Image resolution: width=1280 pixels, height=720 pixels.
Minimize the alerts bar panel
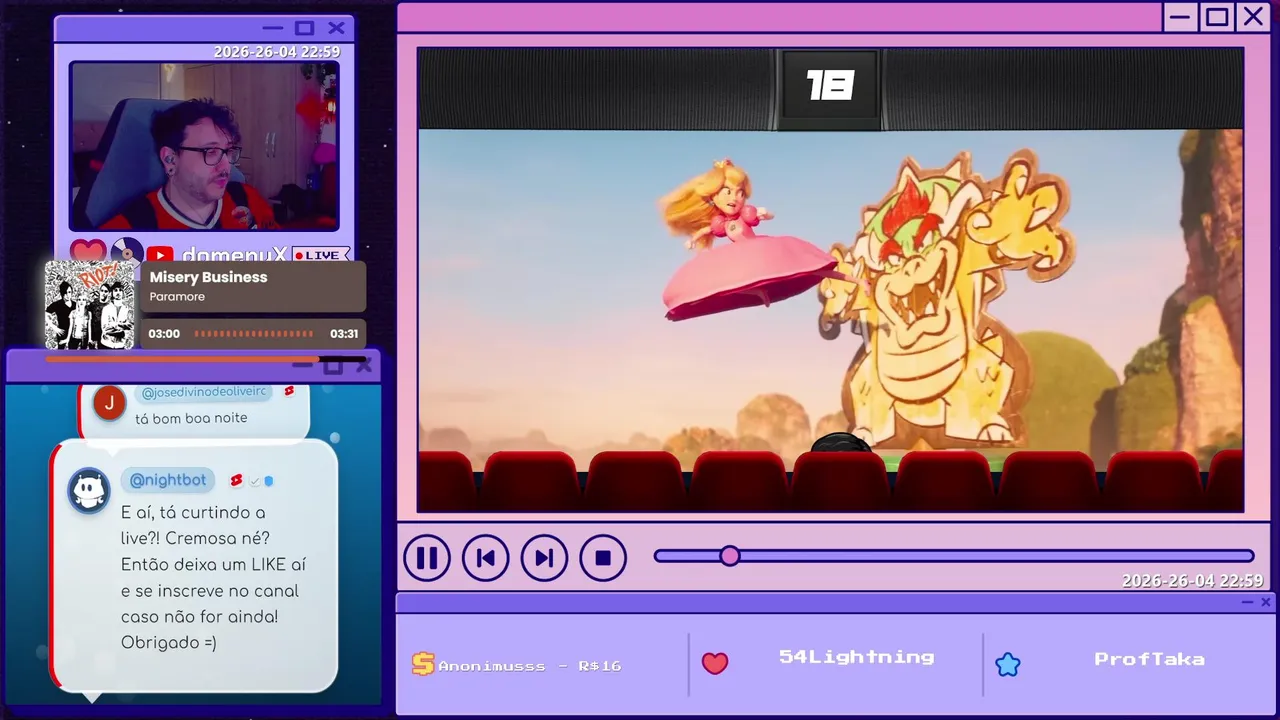coord(1247,602)
